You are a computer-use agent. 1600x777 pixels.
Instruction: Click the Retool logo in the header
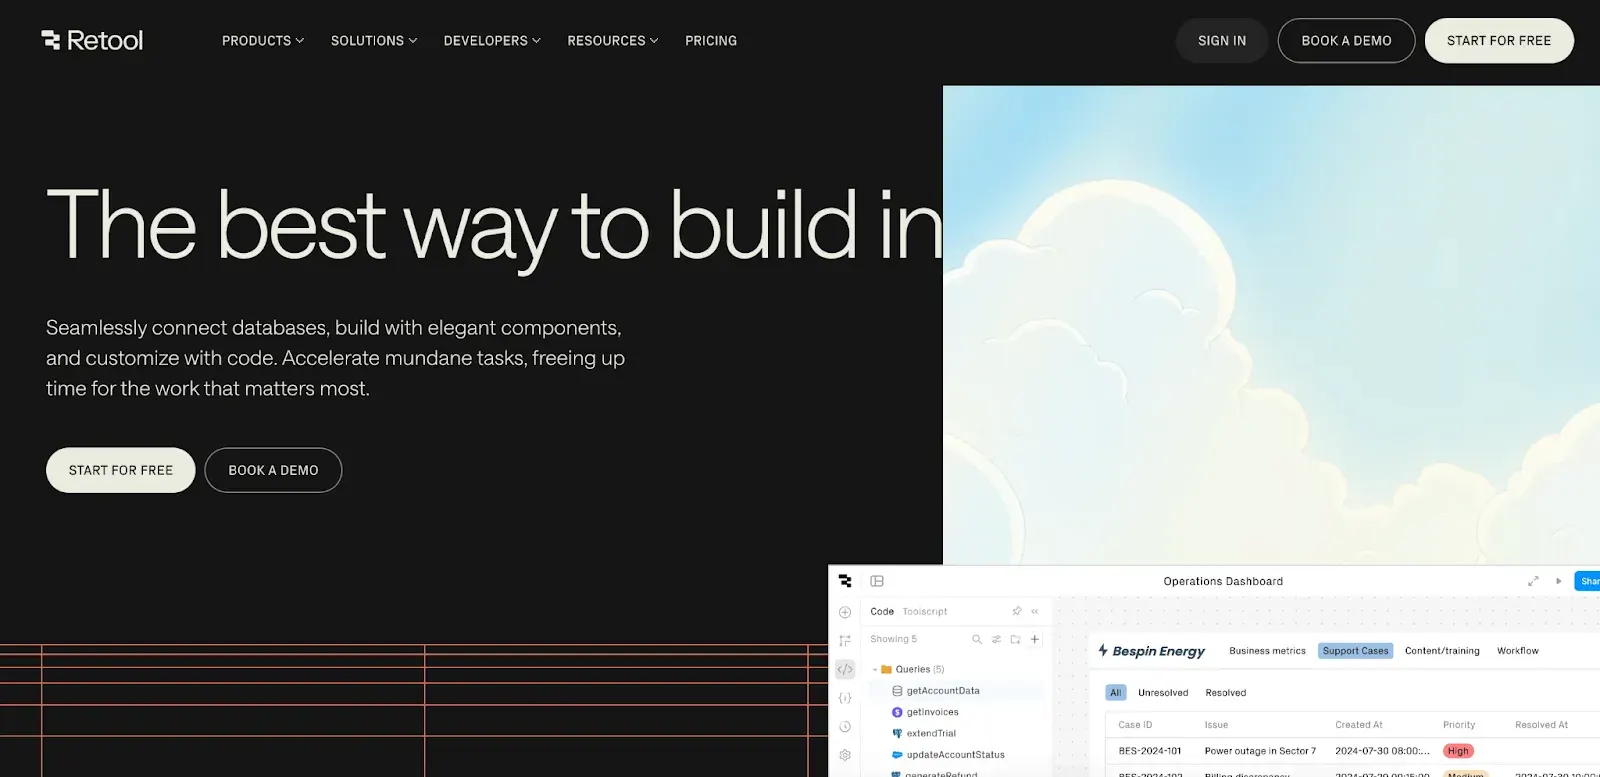pos(92,41)
